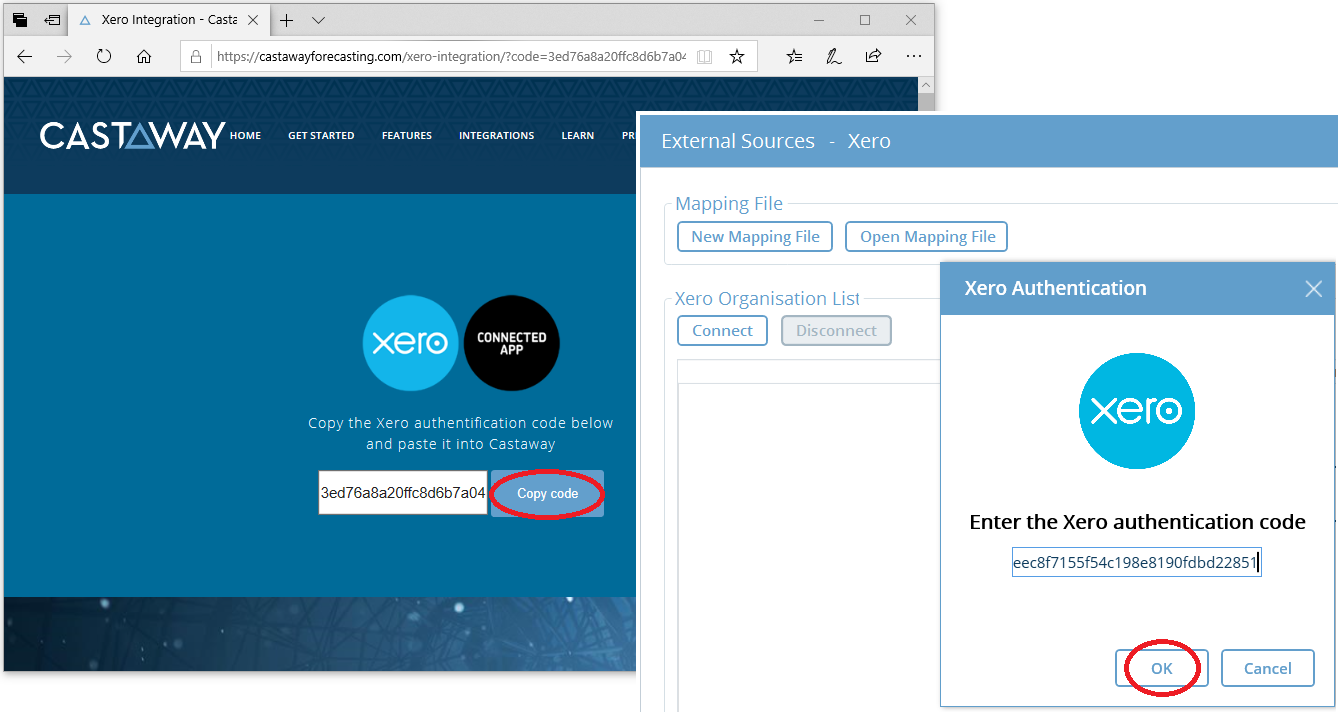The image size is (1341, 712).
Task: Click the Share icon in Edge toolbar
Action: (x=873, y=57)
